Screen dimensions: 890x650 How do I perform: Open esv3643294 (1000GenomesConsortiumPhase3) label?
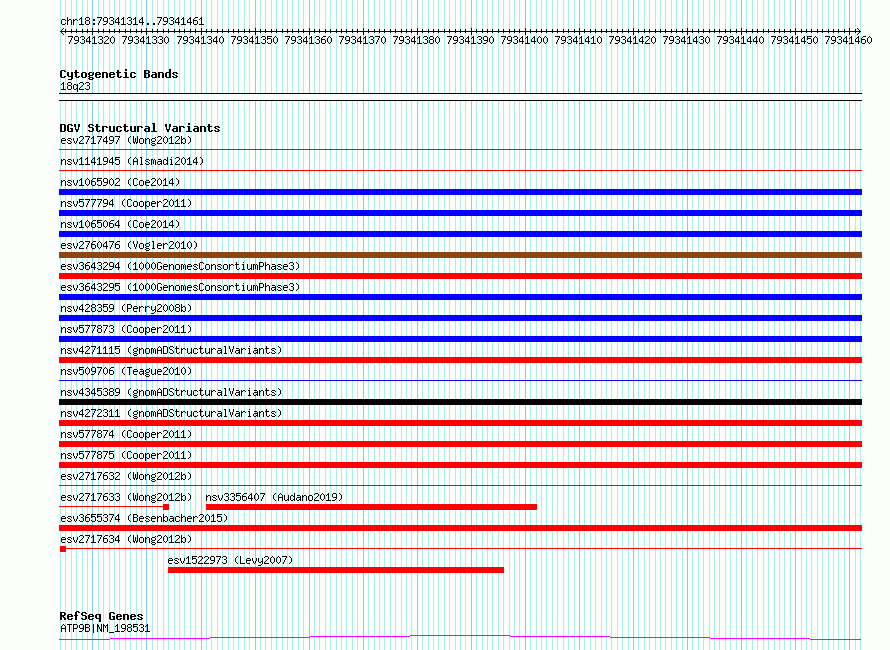coord(180,266)
